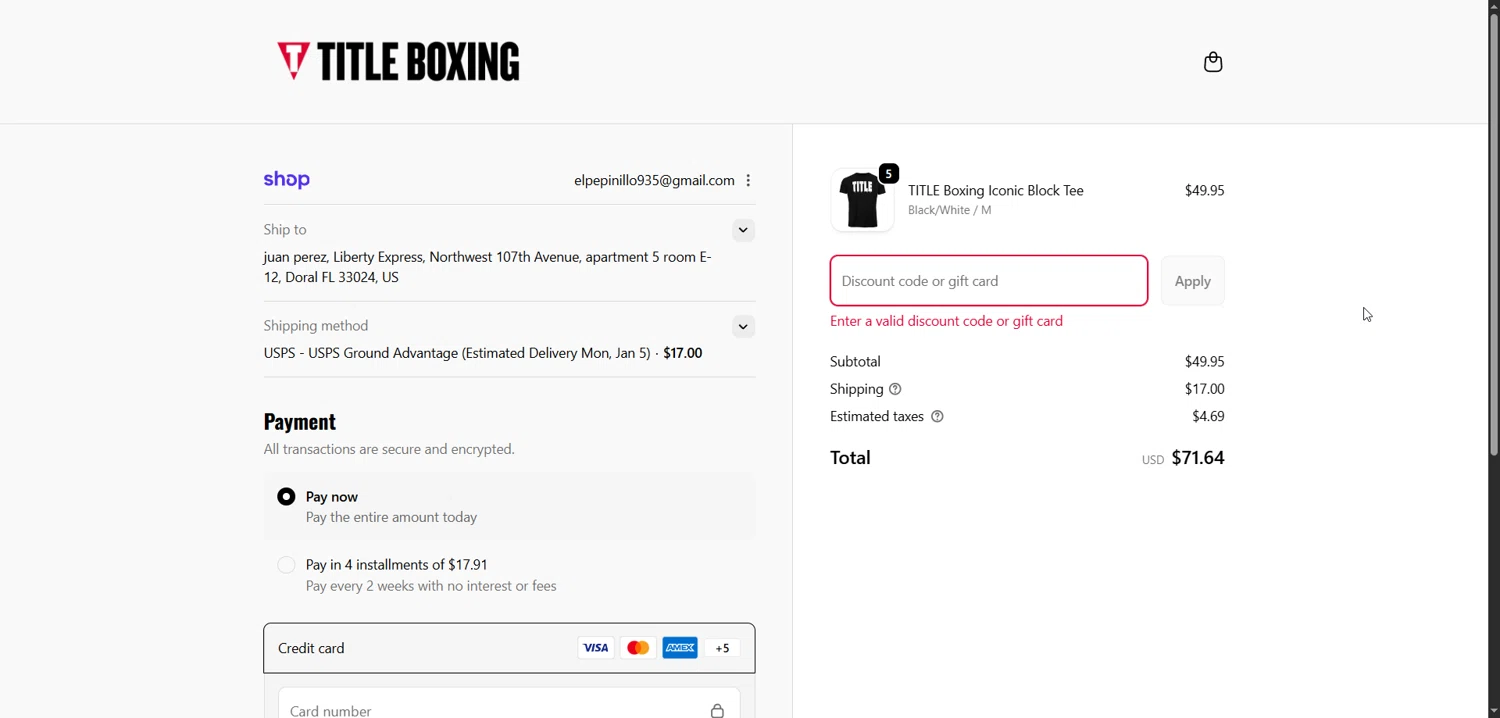Expand the Shipping method dropdown
This screenshot has height=718, width=1500.
pyautogui.click(x=743, y=327)
